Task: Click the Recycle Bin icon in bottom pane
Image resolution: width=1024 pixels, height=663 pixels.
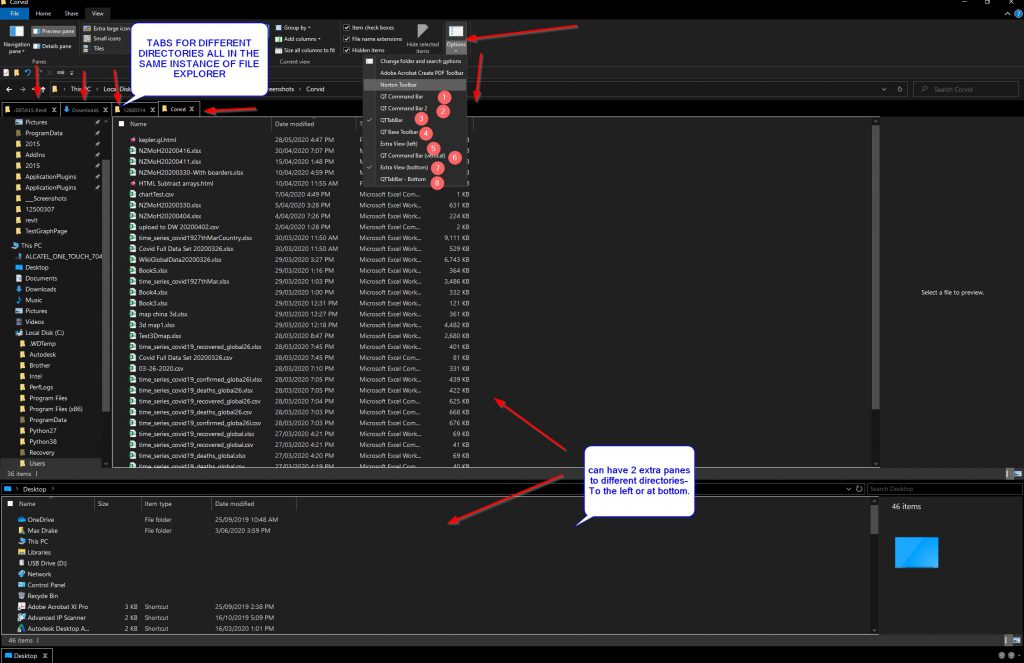Action: [x=22, y=595]
